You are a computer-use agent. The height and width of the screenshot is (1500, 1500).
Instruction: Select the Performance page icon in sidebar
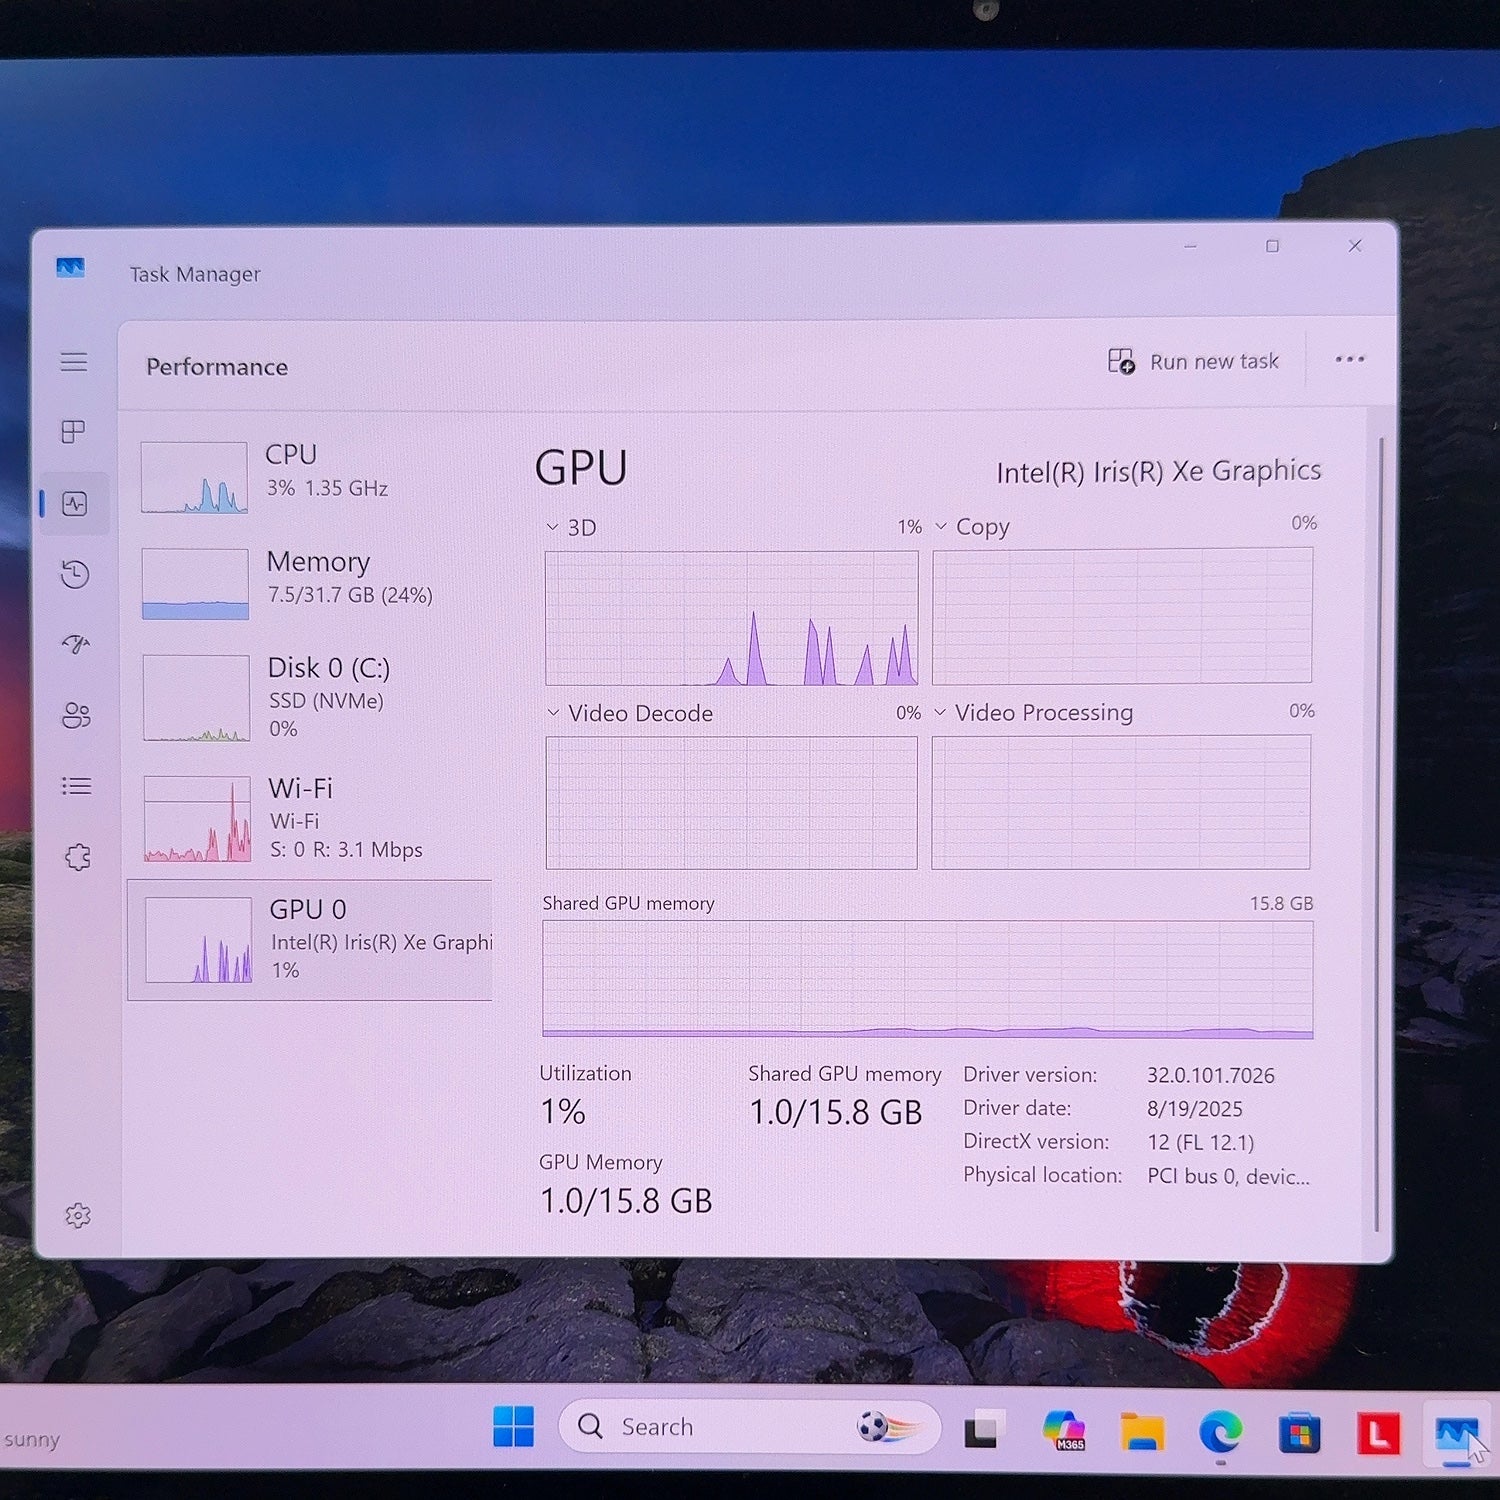pos(75,503)
